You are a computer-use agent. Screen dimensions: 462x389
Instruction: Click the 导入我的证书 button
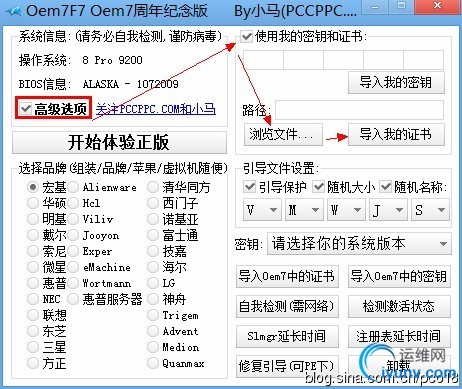396,134
